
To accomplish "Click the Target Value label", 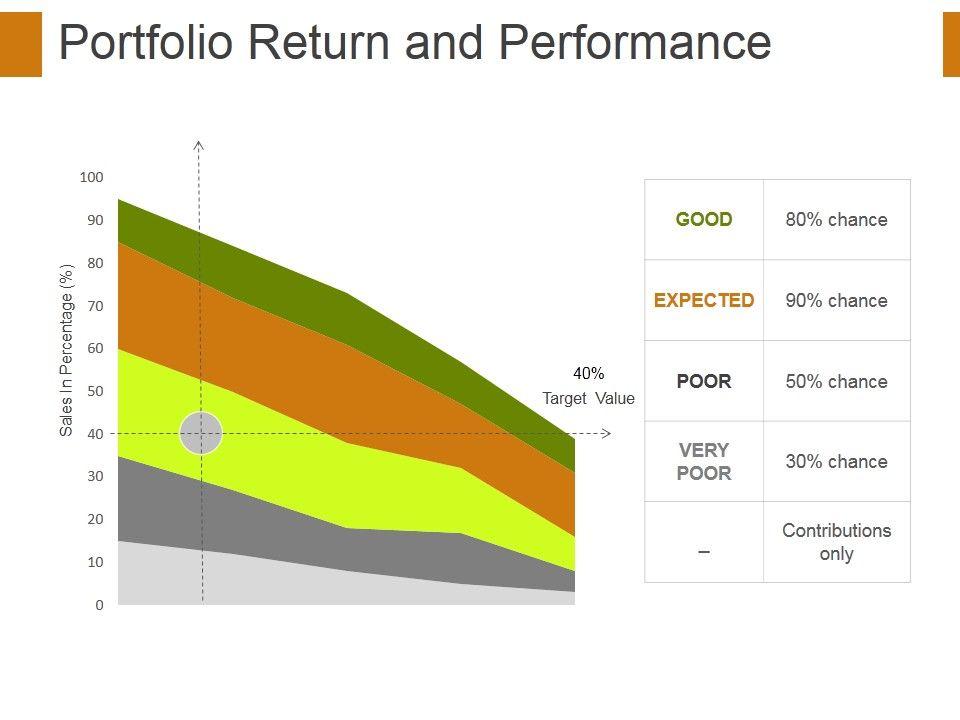I will 588,398.
